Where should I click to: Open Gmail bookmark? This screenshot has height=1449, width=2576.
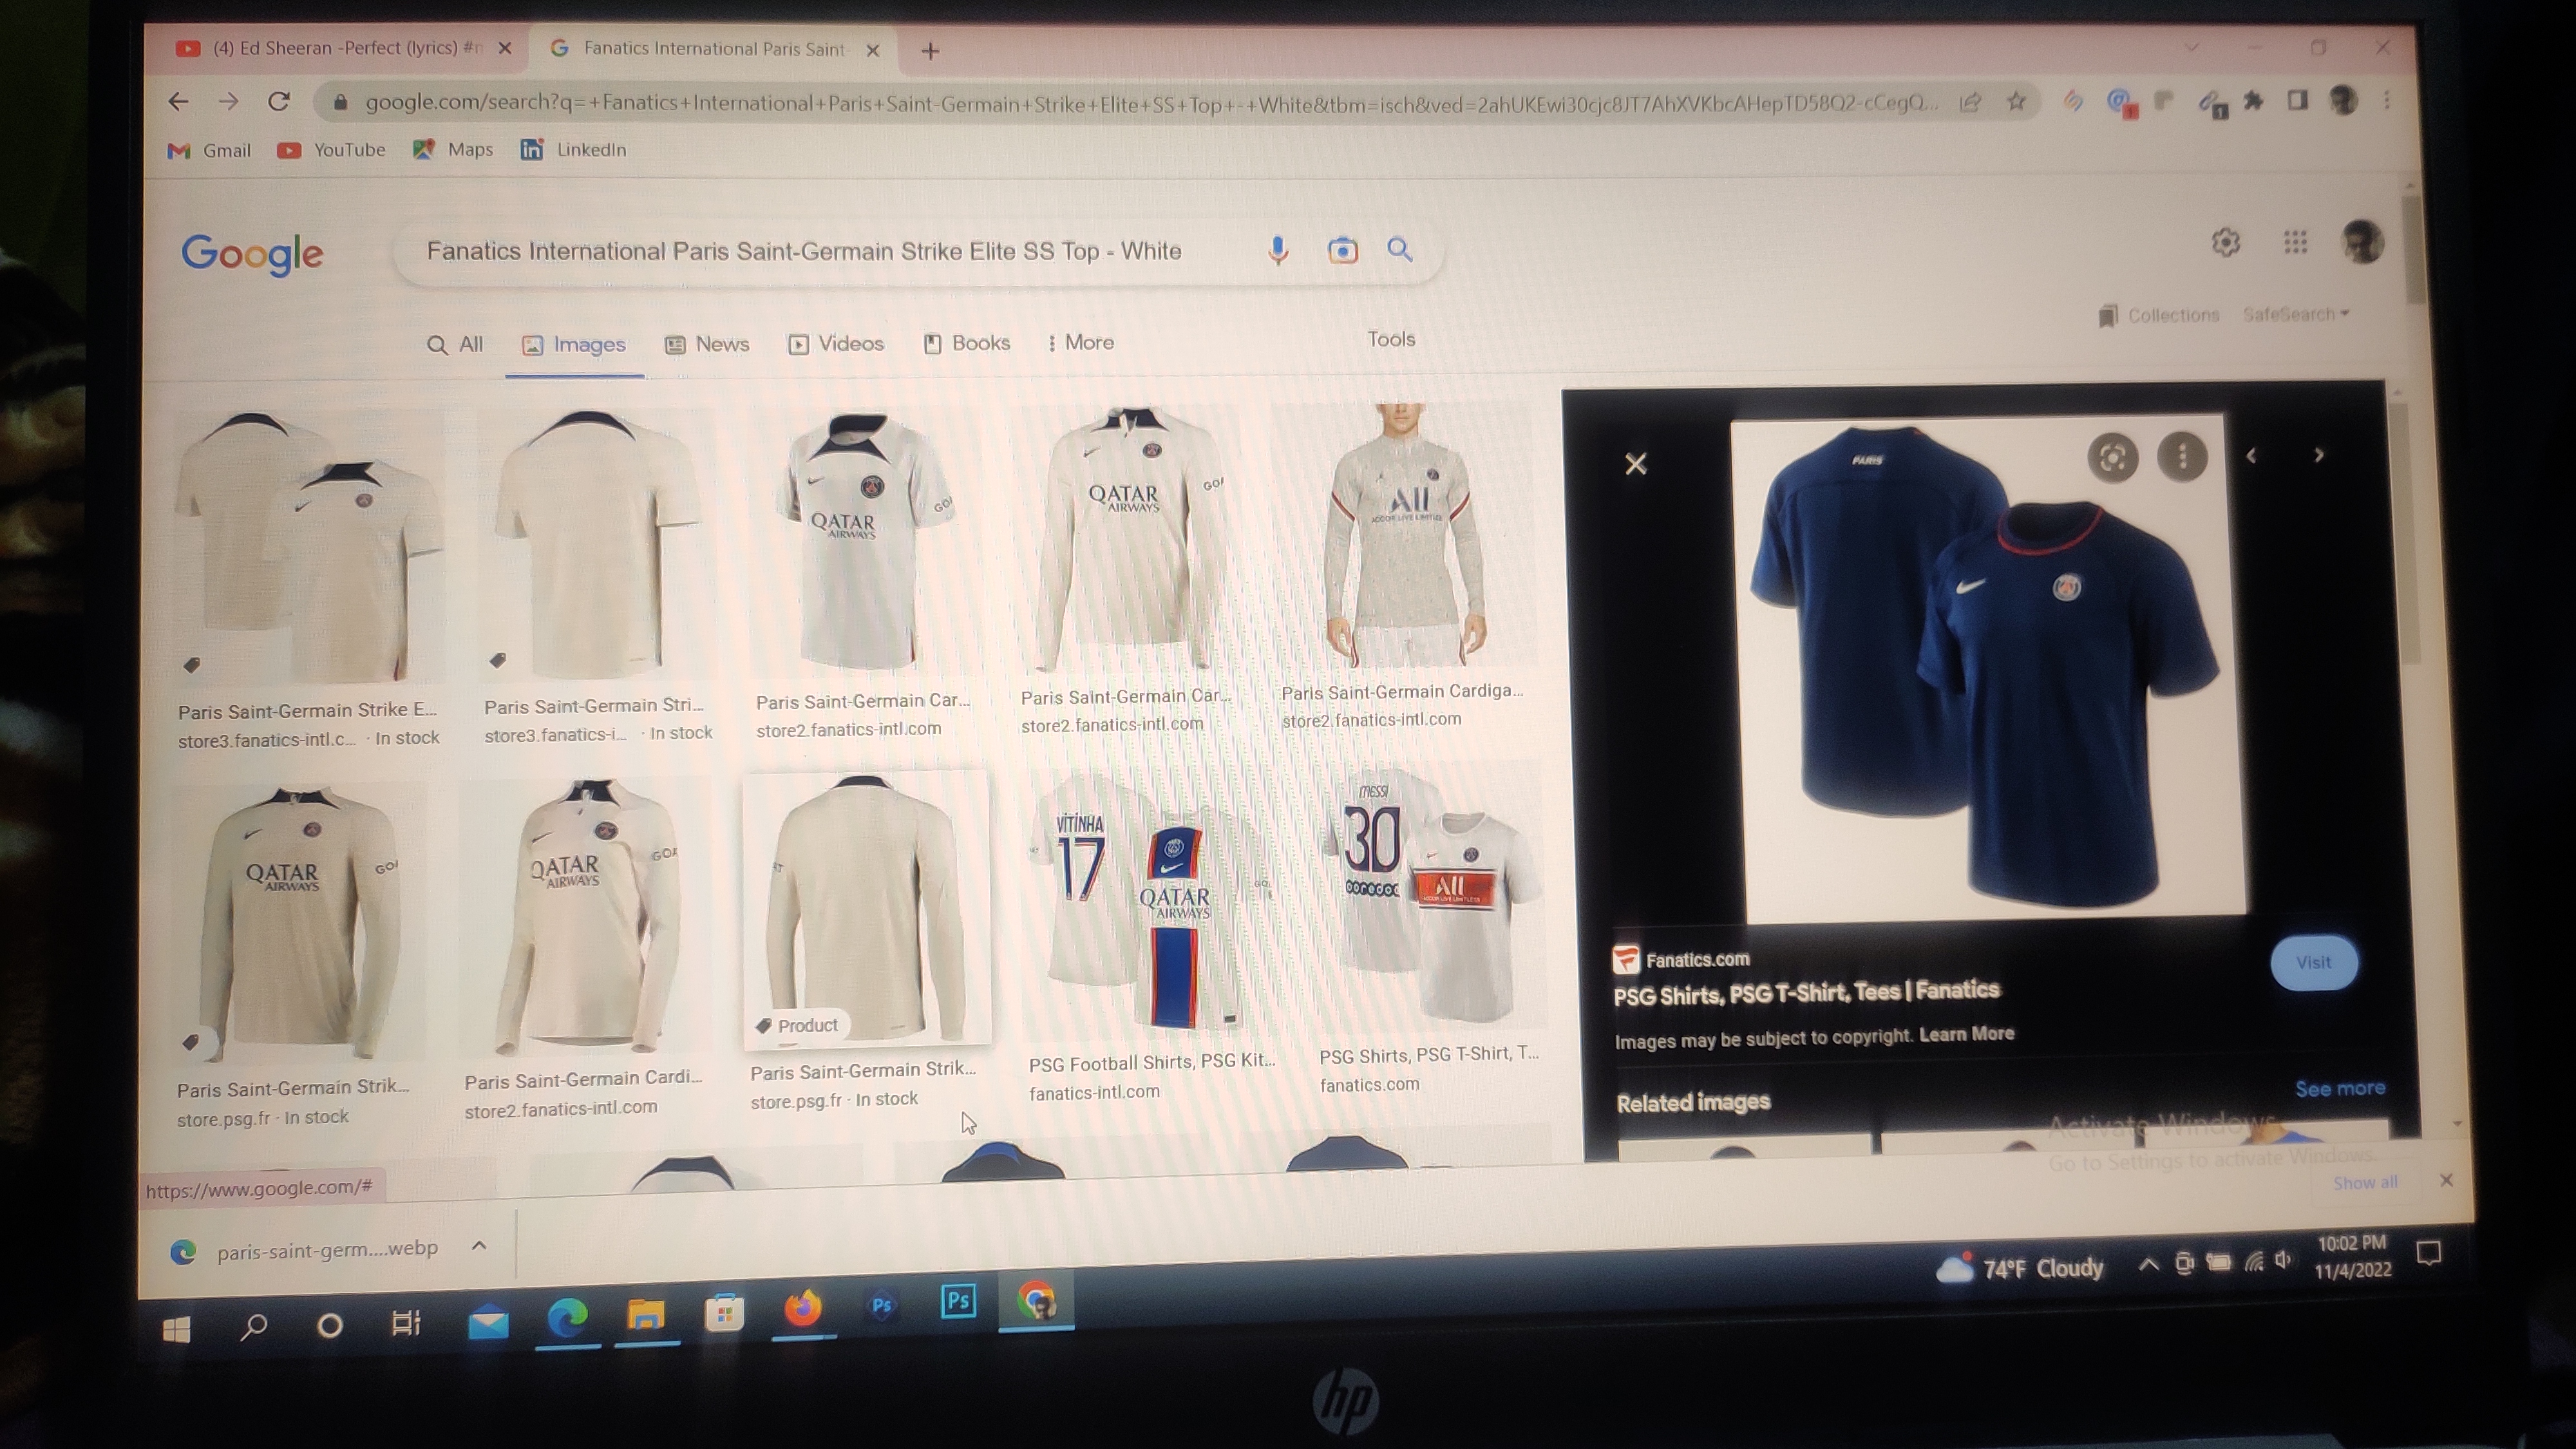[x=209, y=150]
